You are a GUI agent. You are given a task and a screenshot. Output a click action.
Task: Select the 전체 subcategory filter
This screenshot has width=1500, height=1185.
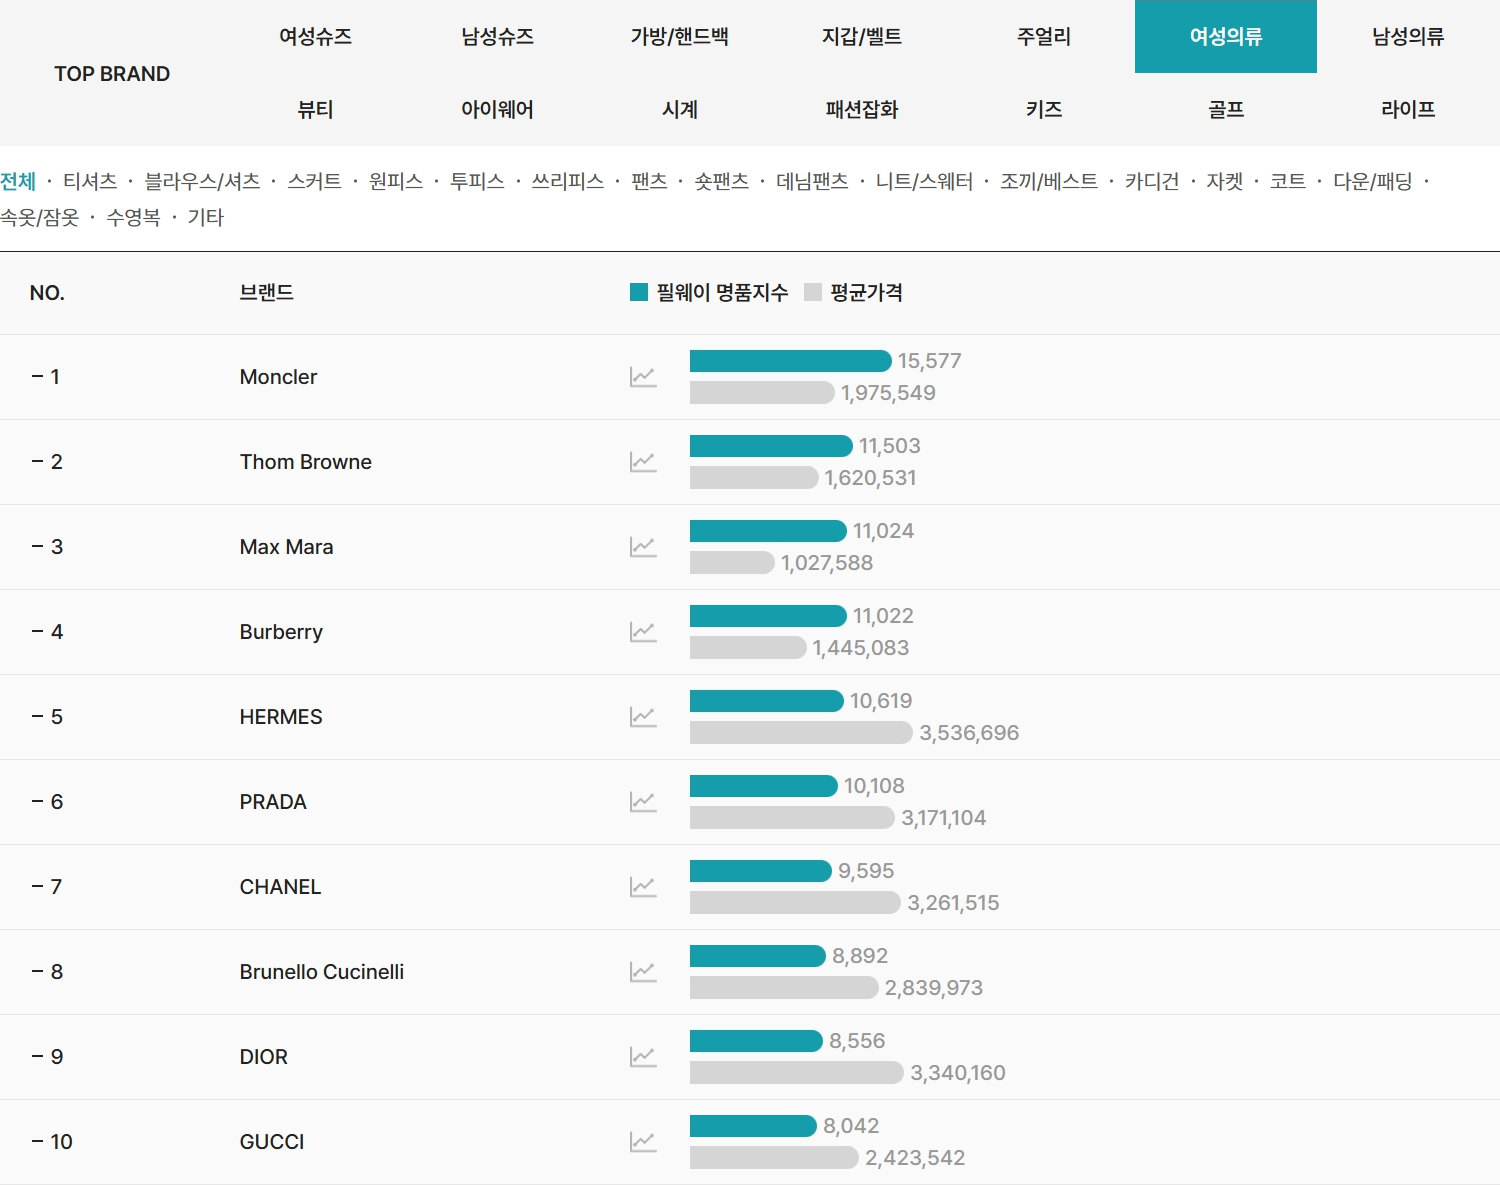(18, 181)
